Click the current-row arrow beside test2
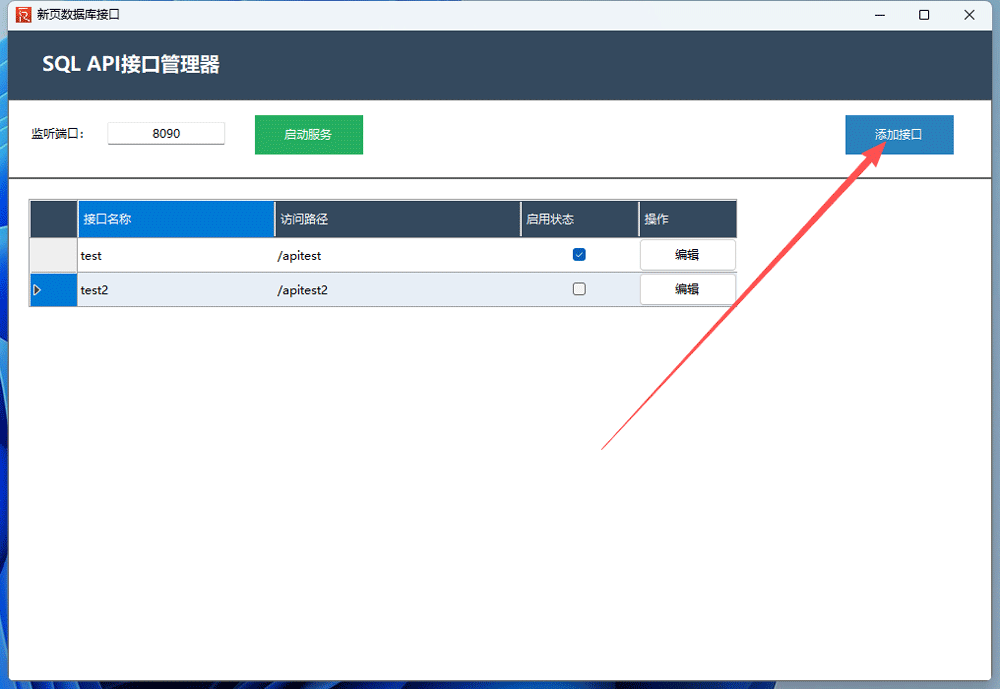 pyautogui.click(x=38, y=290)
